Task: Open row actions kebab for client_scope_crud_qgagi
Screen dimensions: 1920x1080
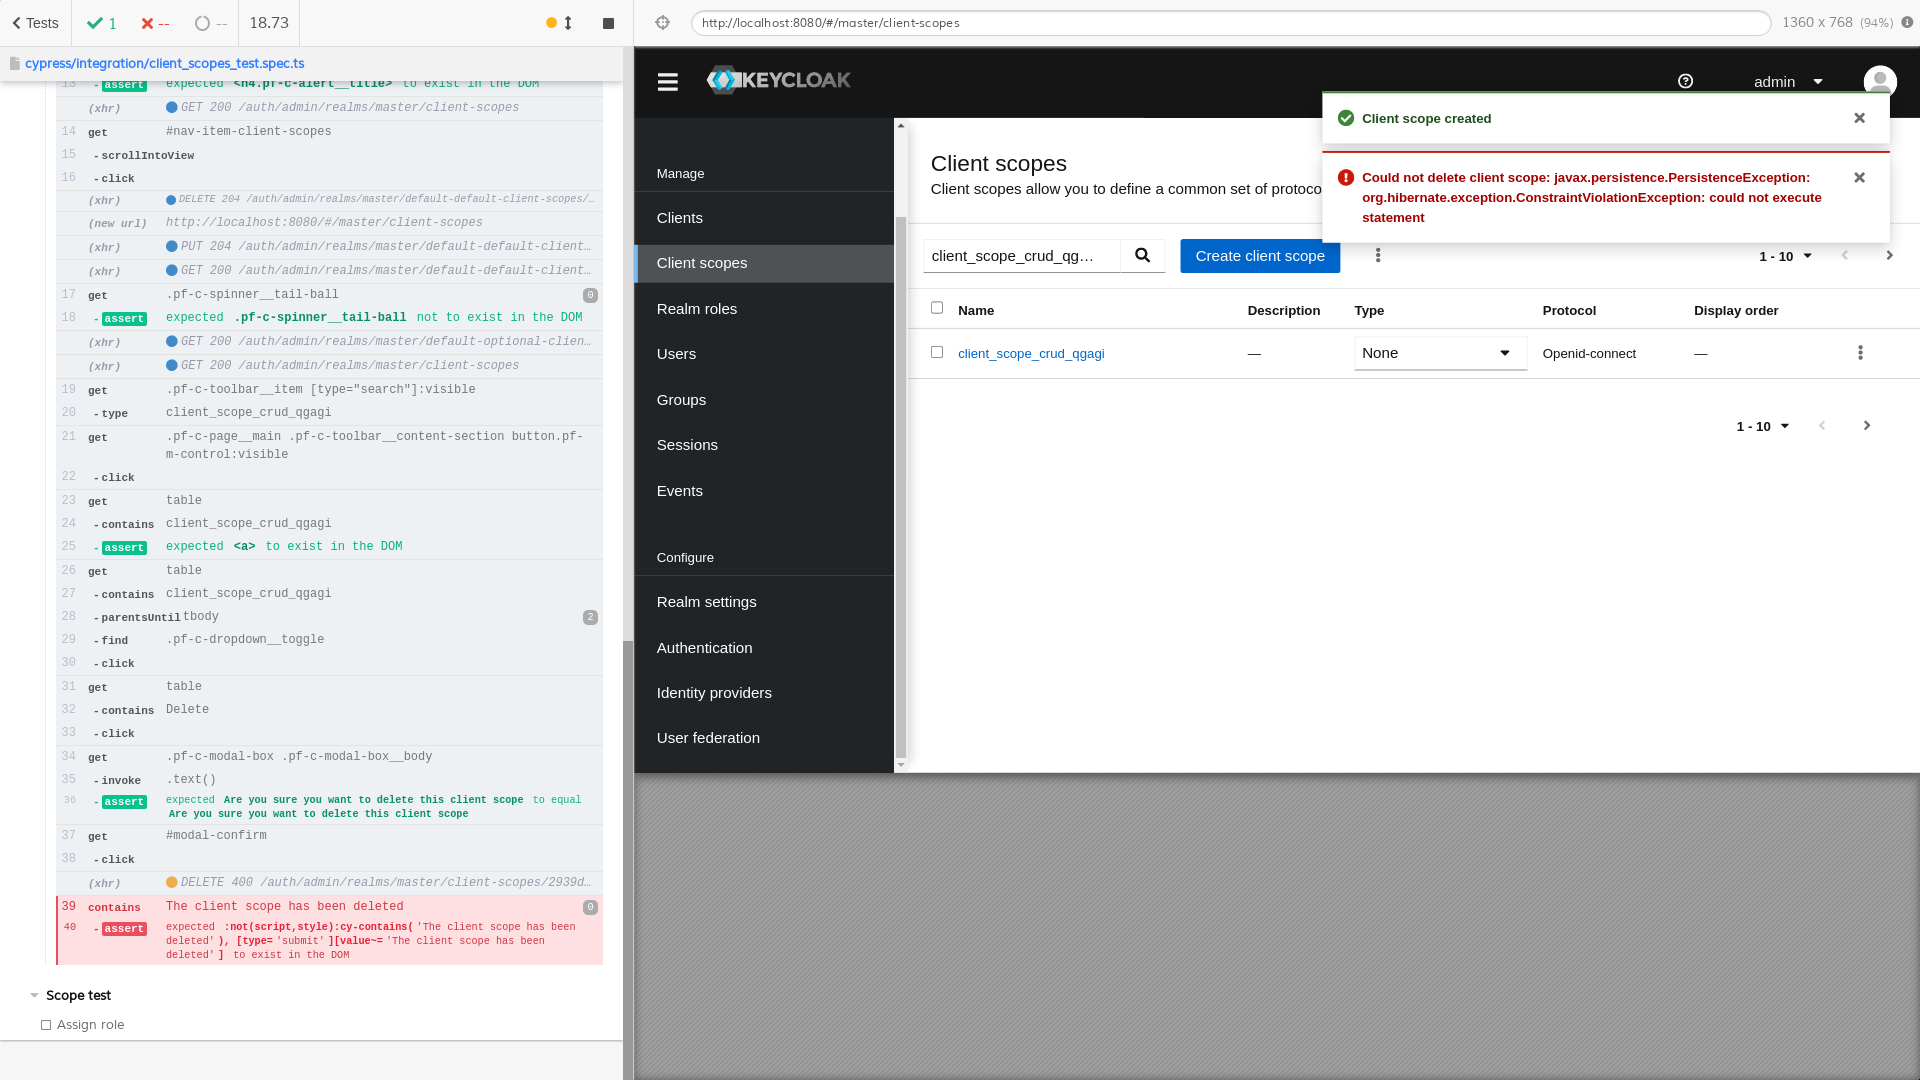Action: point(1860,353)
